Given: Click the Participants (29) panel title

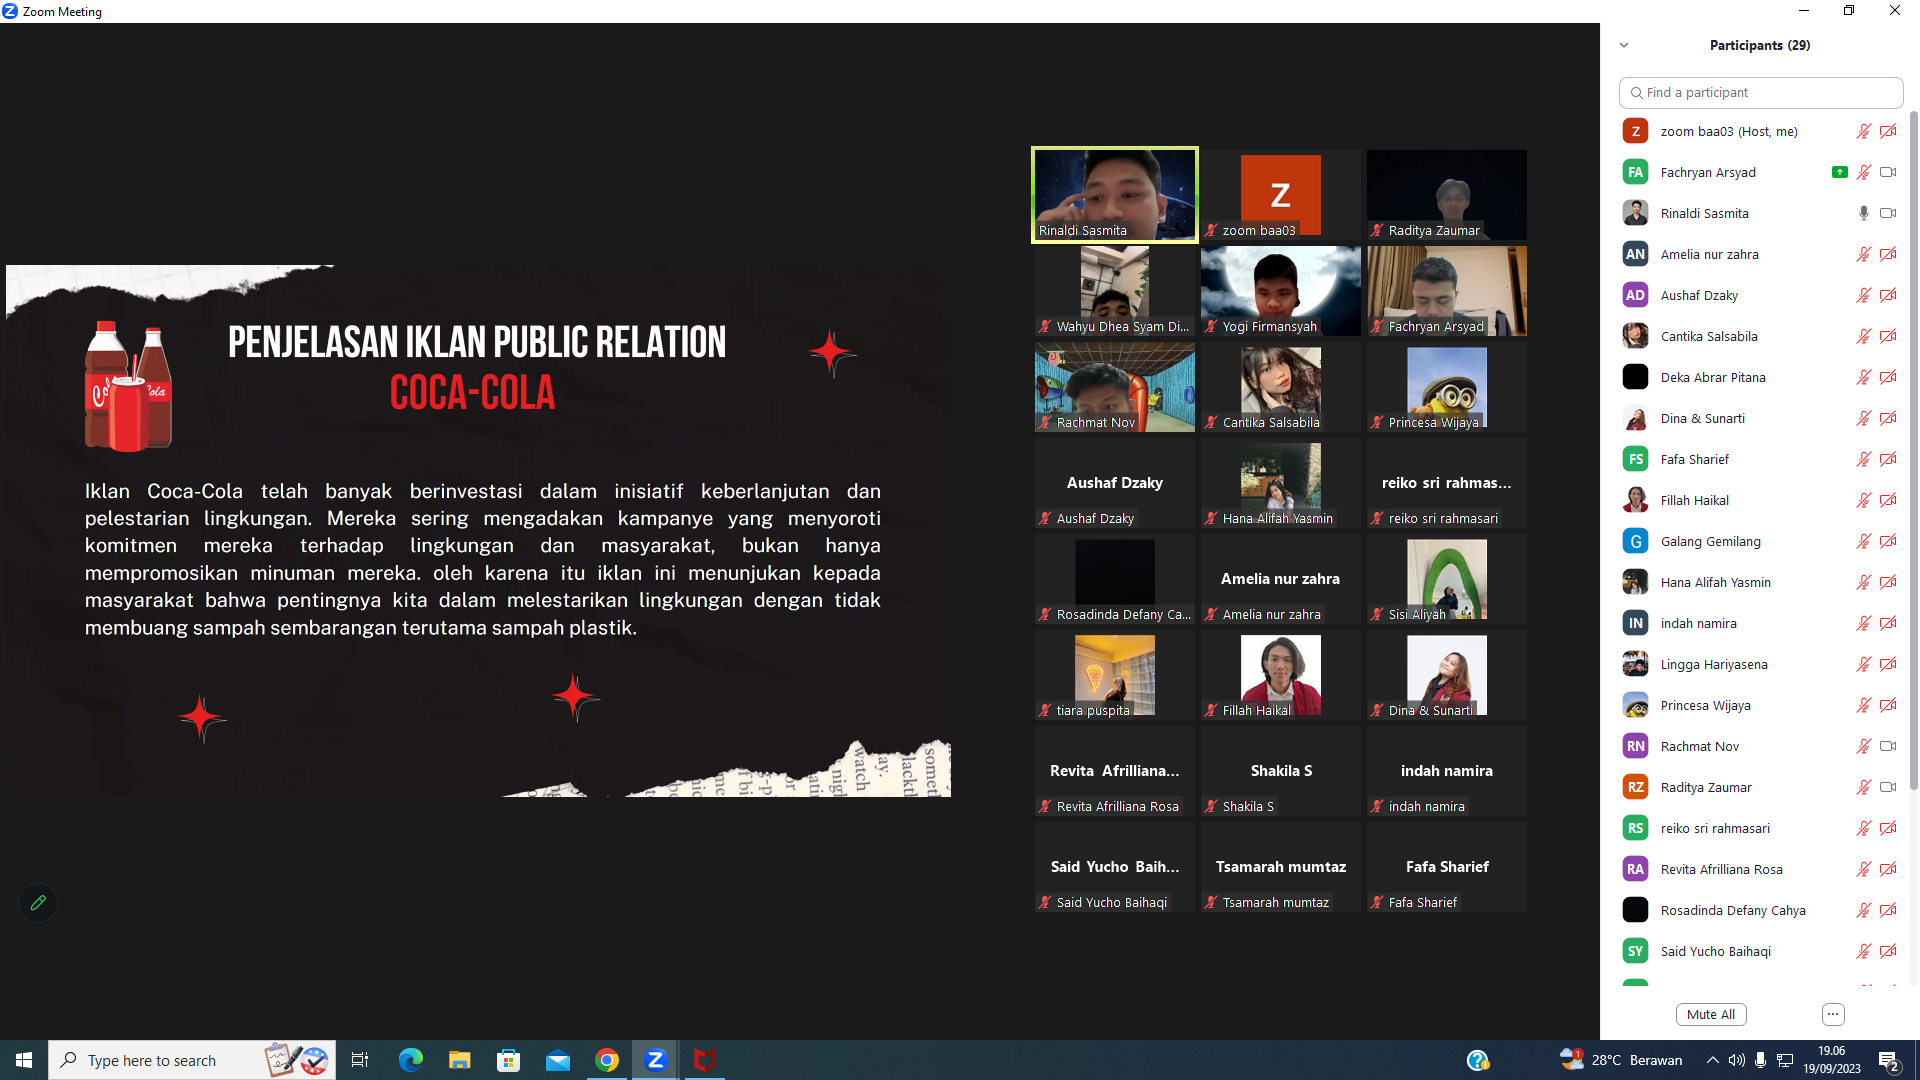Looking at the screenshot, I should point(1760,45).
